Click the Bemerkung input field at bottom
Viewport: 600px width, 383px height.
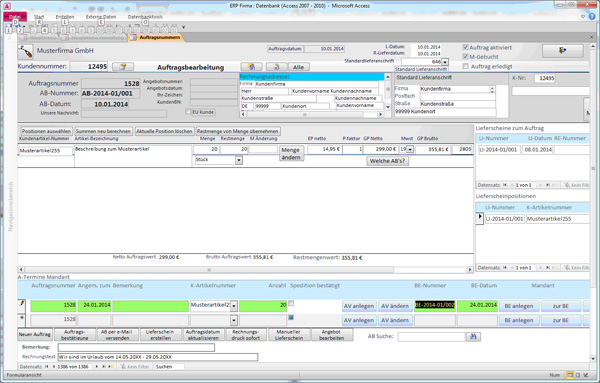click(x=136, y=347)
